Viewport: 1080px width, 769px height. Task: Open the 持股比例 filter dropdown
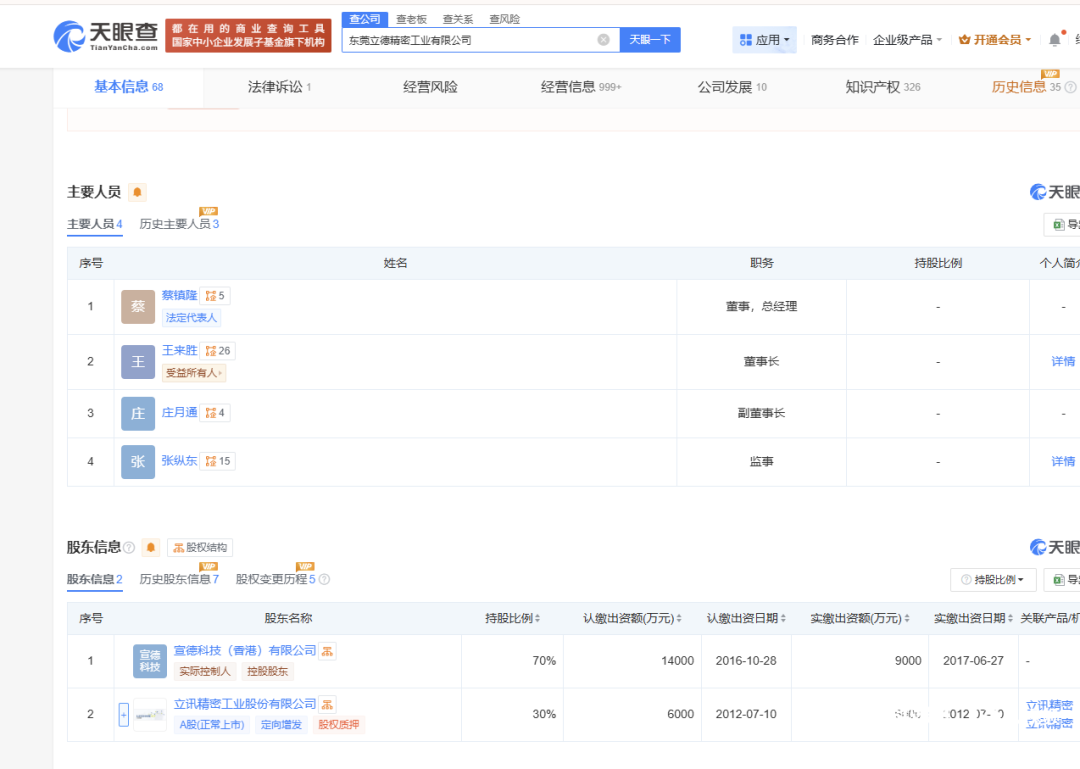992,580
